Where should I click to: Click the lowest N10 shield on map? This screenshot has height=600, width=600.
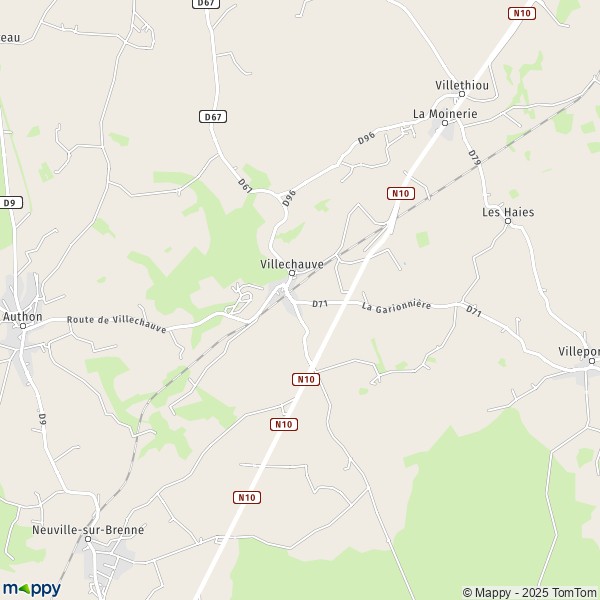(247, 497)
